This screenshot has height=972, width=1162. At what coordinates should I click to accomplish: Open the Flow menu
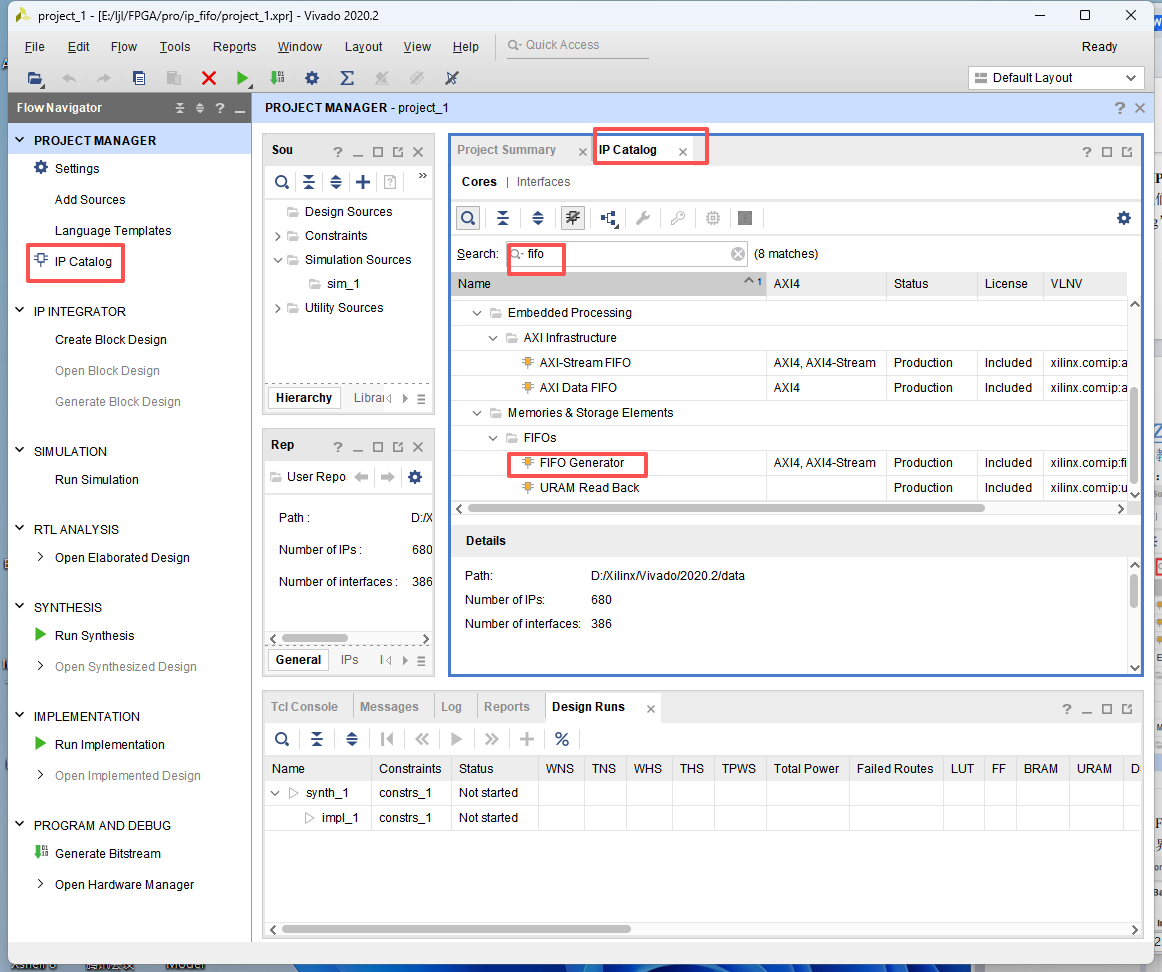pyautogui.click(x=124, y=47)
